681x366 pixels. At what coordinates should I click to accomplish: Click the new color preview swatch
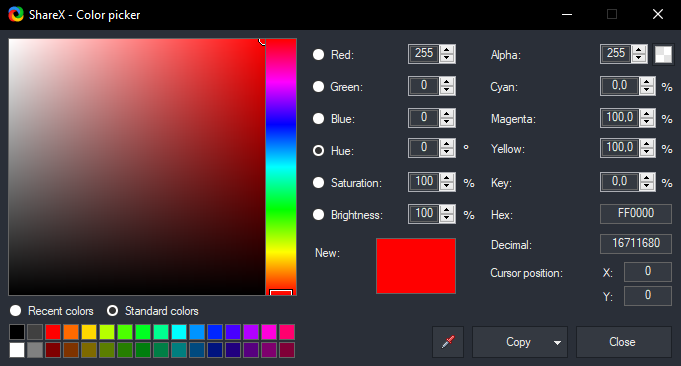pyautogui.click(x=416, y=266)
